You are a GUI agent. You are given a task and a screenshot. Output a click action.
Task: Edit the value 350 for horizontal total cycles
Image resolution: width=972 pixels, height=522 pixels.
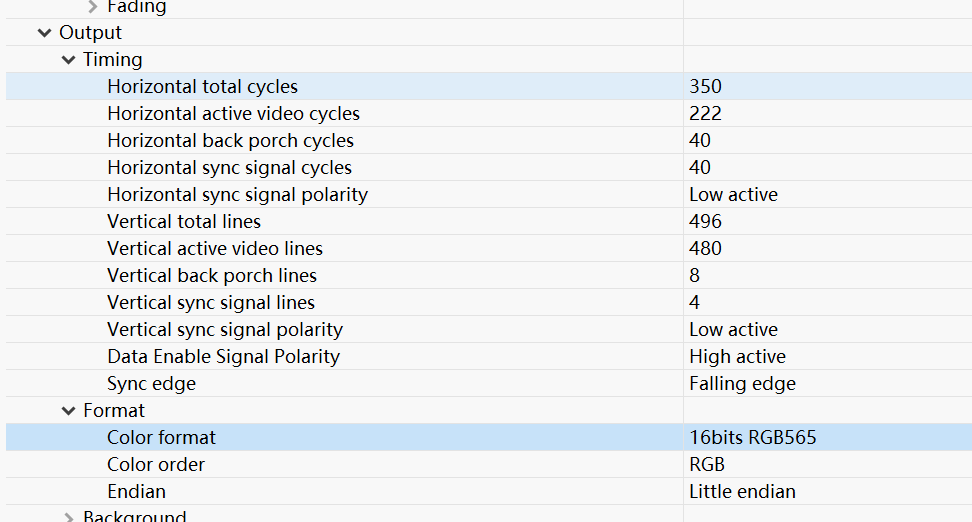705,86
